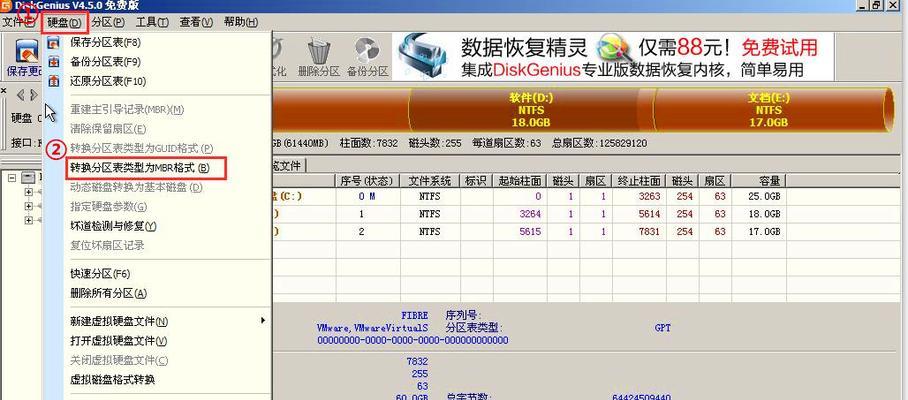Select 坏道检测与修复(Y)
The image size is (908, 400).
click(x=114, y=226)
